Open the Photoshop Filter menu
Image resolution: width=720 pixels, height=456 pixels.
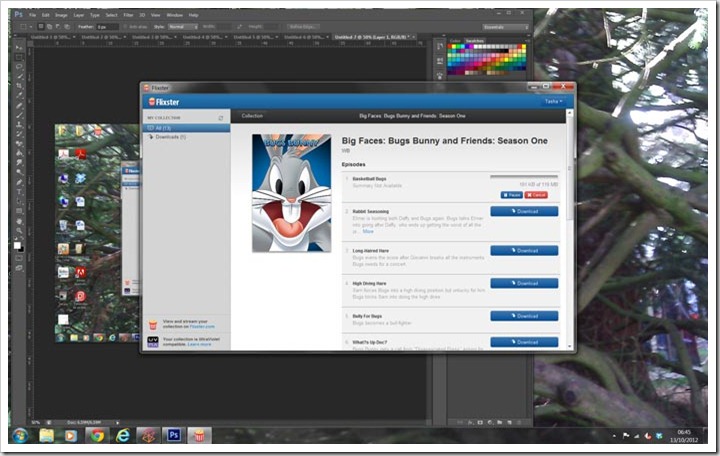[x=128, y=15]
